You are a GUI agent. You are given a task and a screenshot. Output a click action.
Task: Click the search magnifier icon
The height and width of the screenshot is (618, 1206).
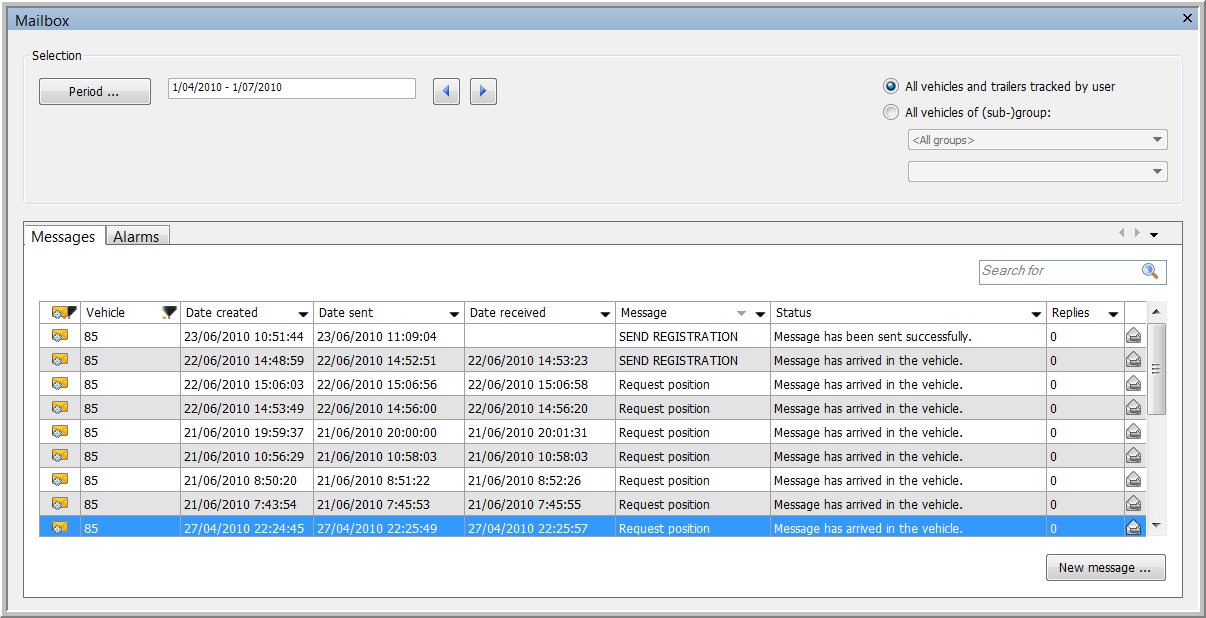[x=1150, y=271]
